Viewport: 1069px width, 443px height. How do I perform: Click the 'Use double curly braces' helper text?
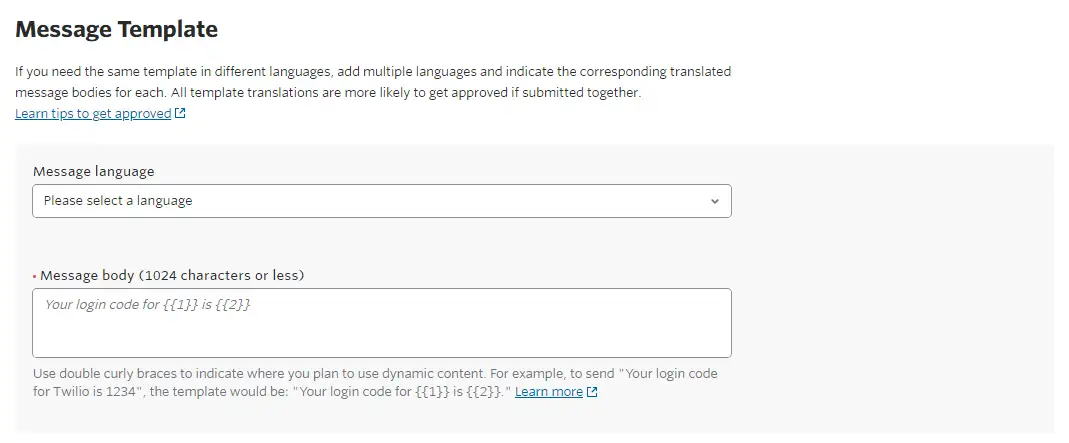coord(120,374)
